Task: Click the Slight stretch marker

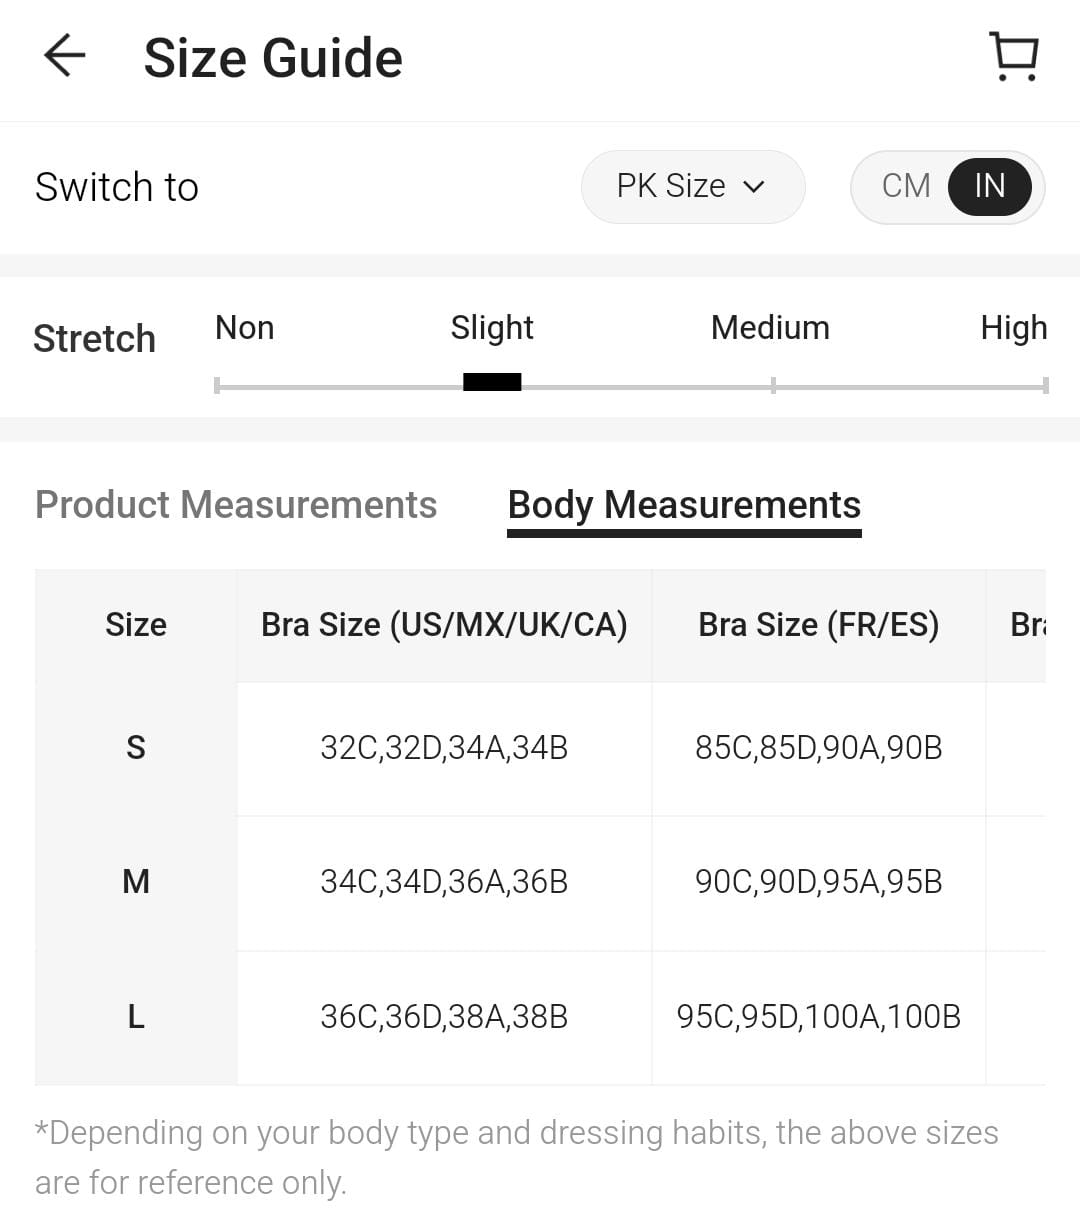Action: point(492,382)
